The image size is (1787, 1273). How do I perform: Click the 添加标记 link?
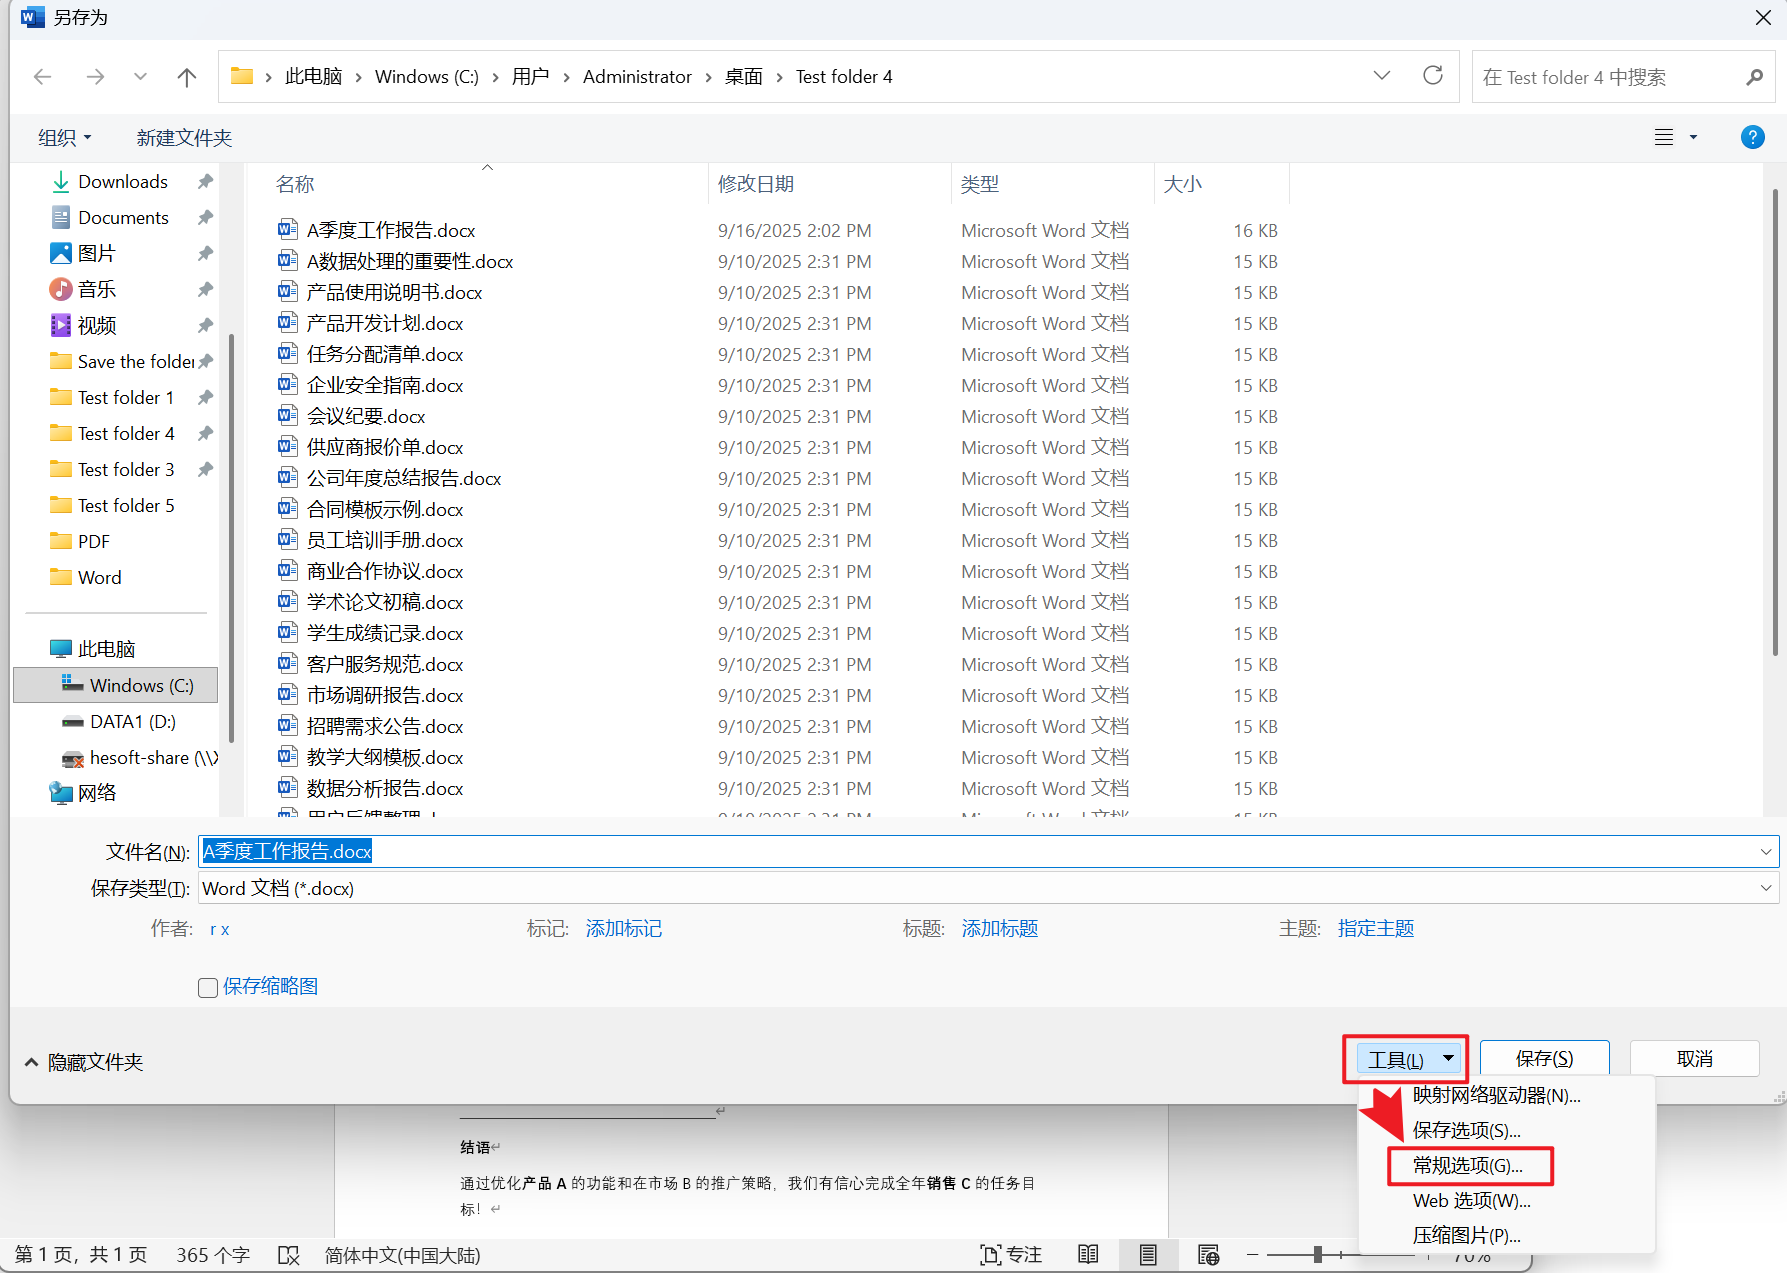tap(624, 928)
